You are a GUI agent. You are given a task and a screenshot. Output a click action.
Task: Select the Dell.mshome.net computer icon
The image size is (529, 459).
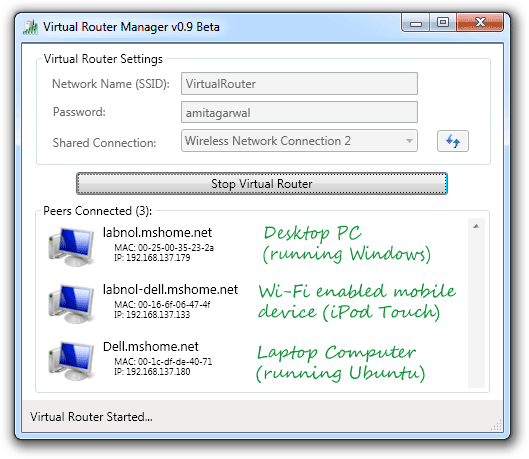[x=71, y=361]
